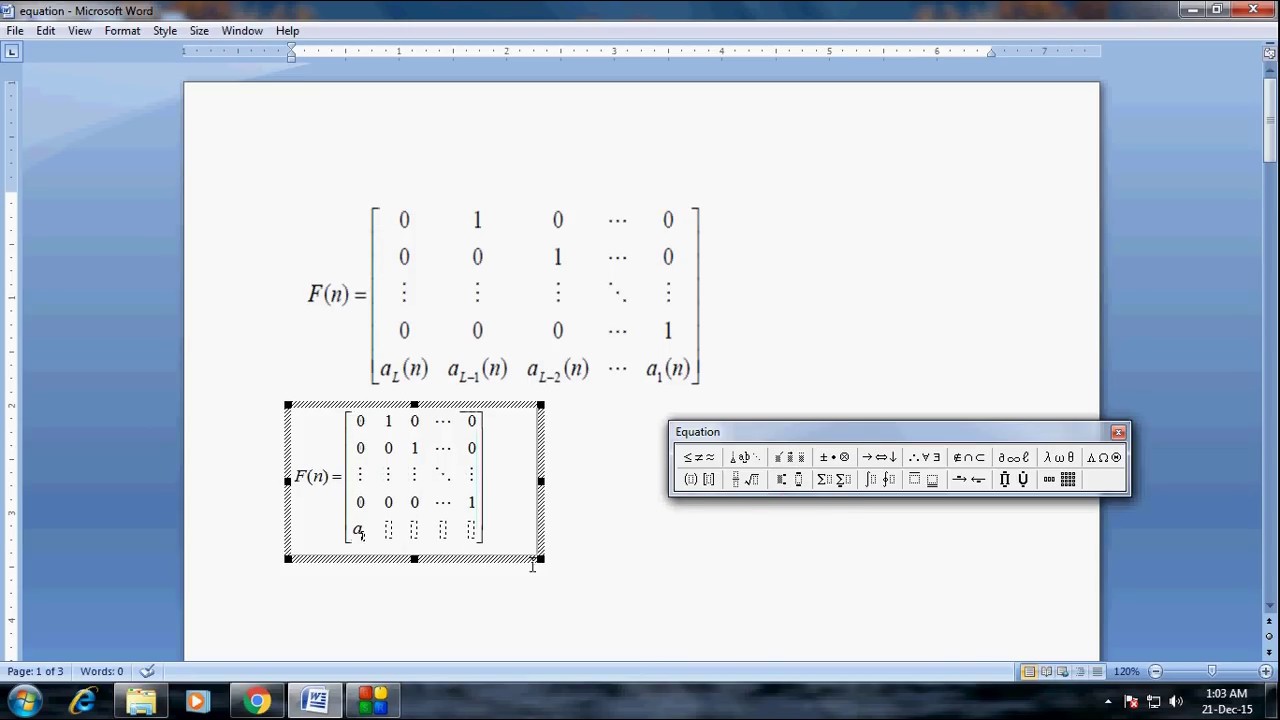Click the upper F(n) matrix equation
This screenshot has width=1280, height=720.
coord(504,295)
